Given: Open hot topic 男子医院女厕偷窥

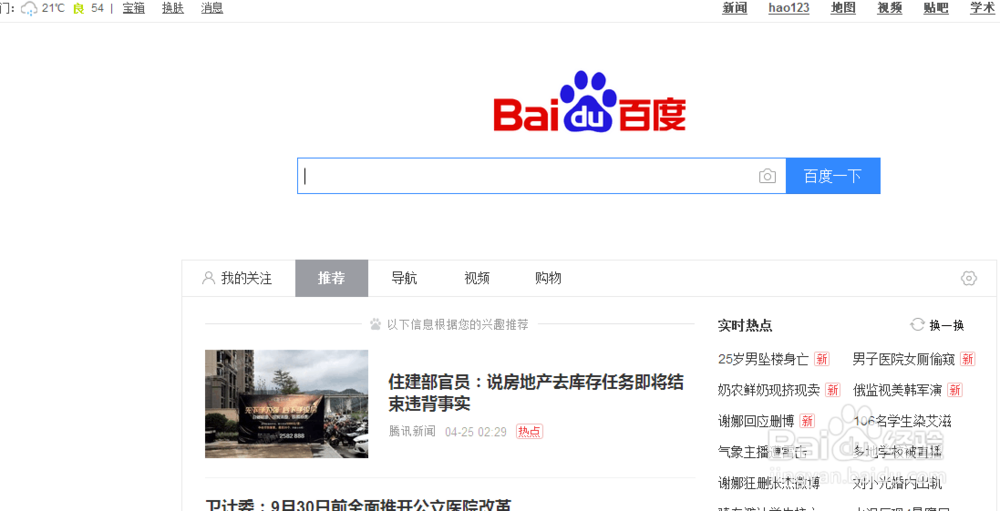Looking at the screenshot, I should [x=904, y=359].
